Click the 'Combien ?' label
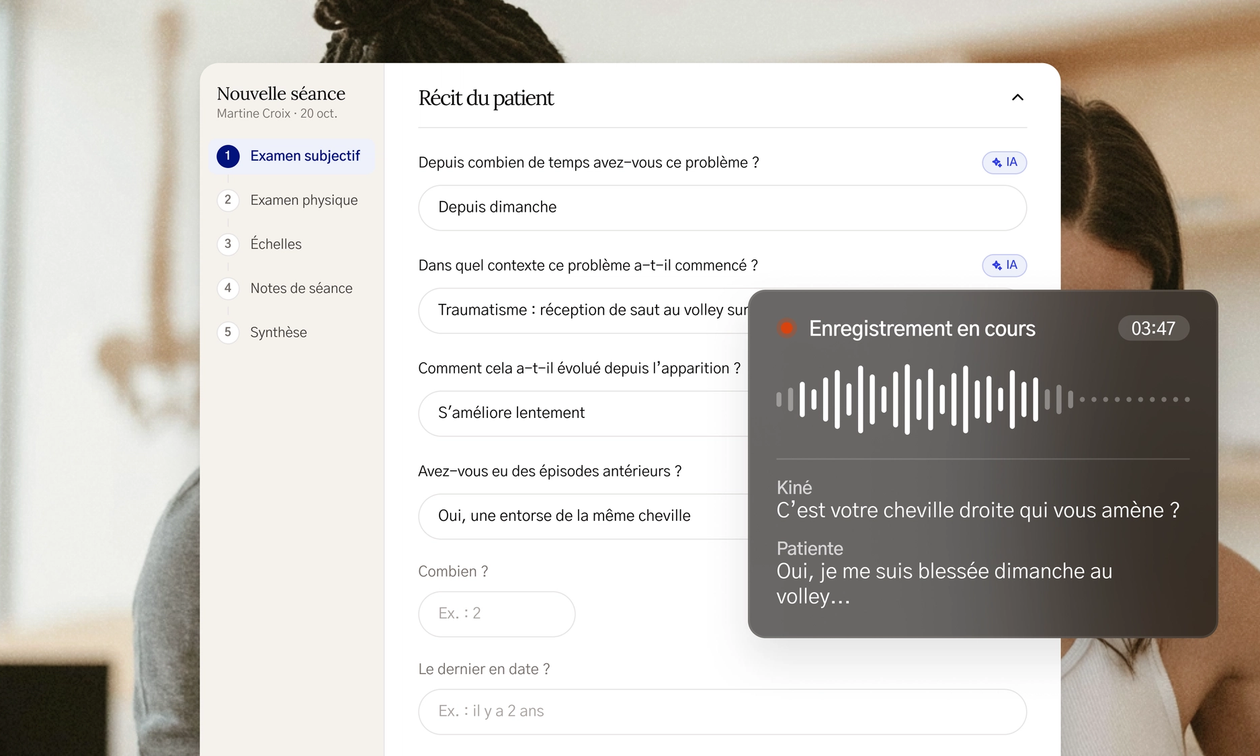 pos(453,572)
